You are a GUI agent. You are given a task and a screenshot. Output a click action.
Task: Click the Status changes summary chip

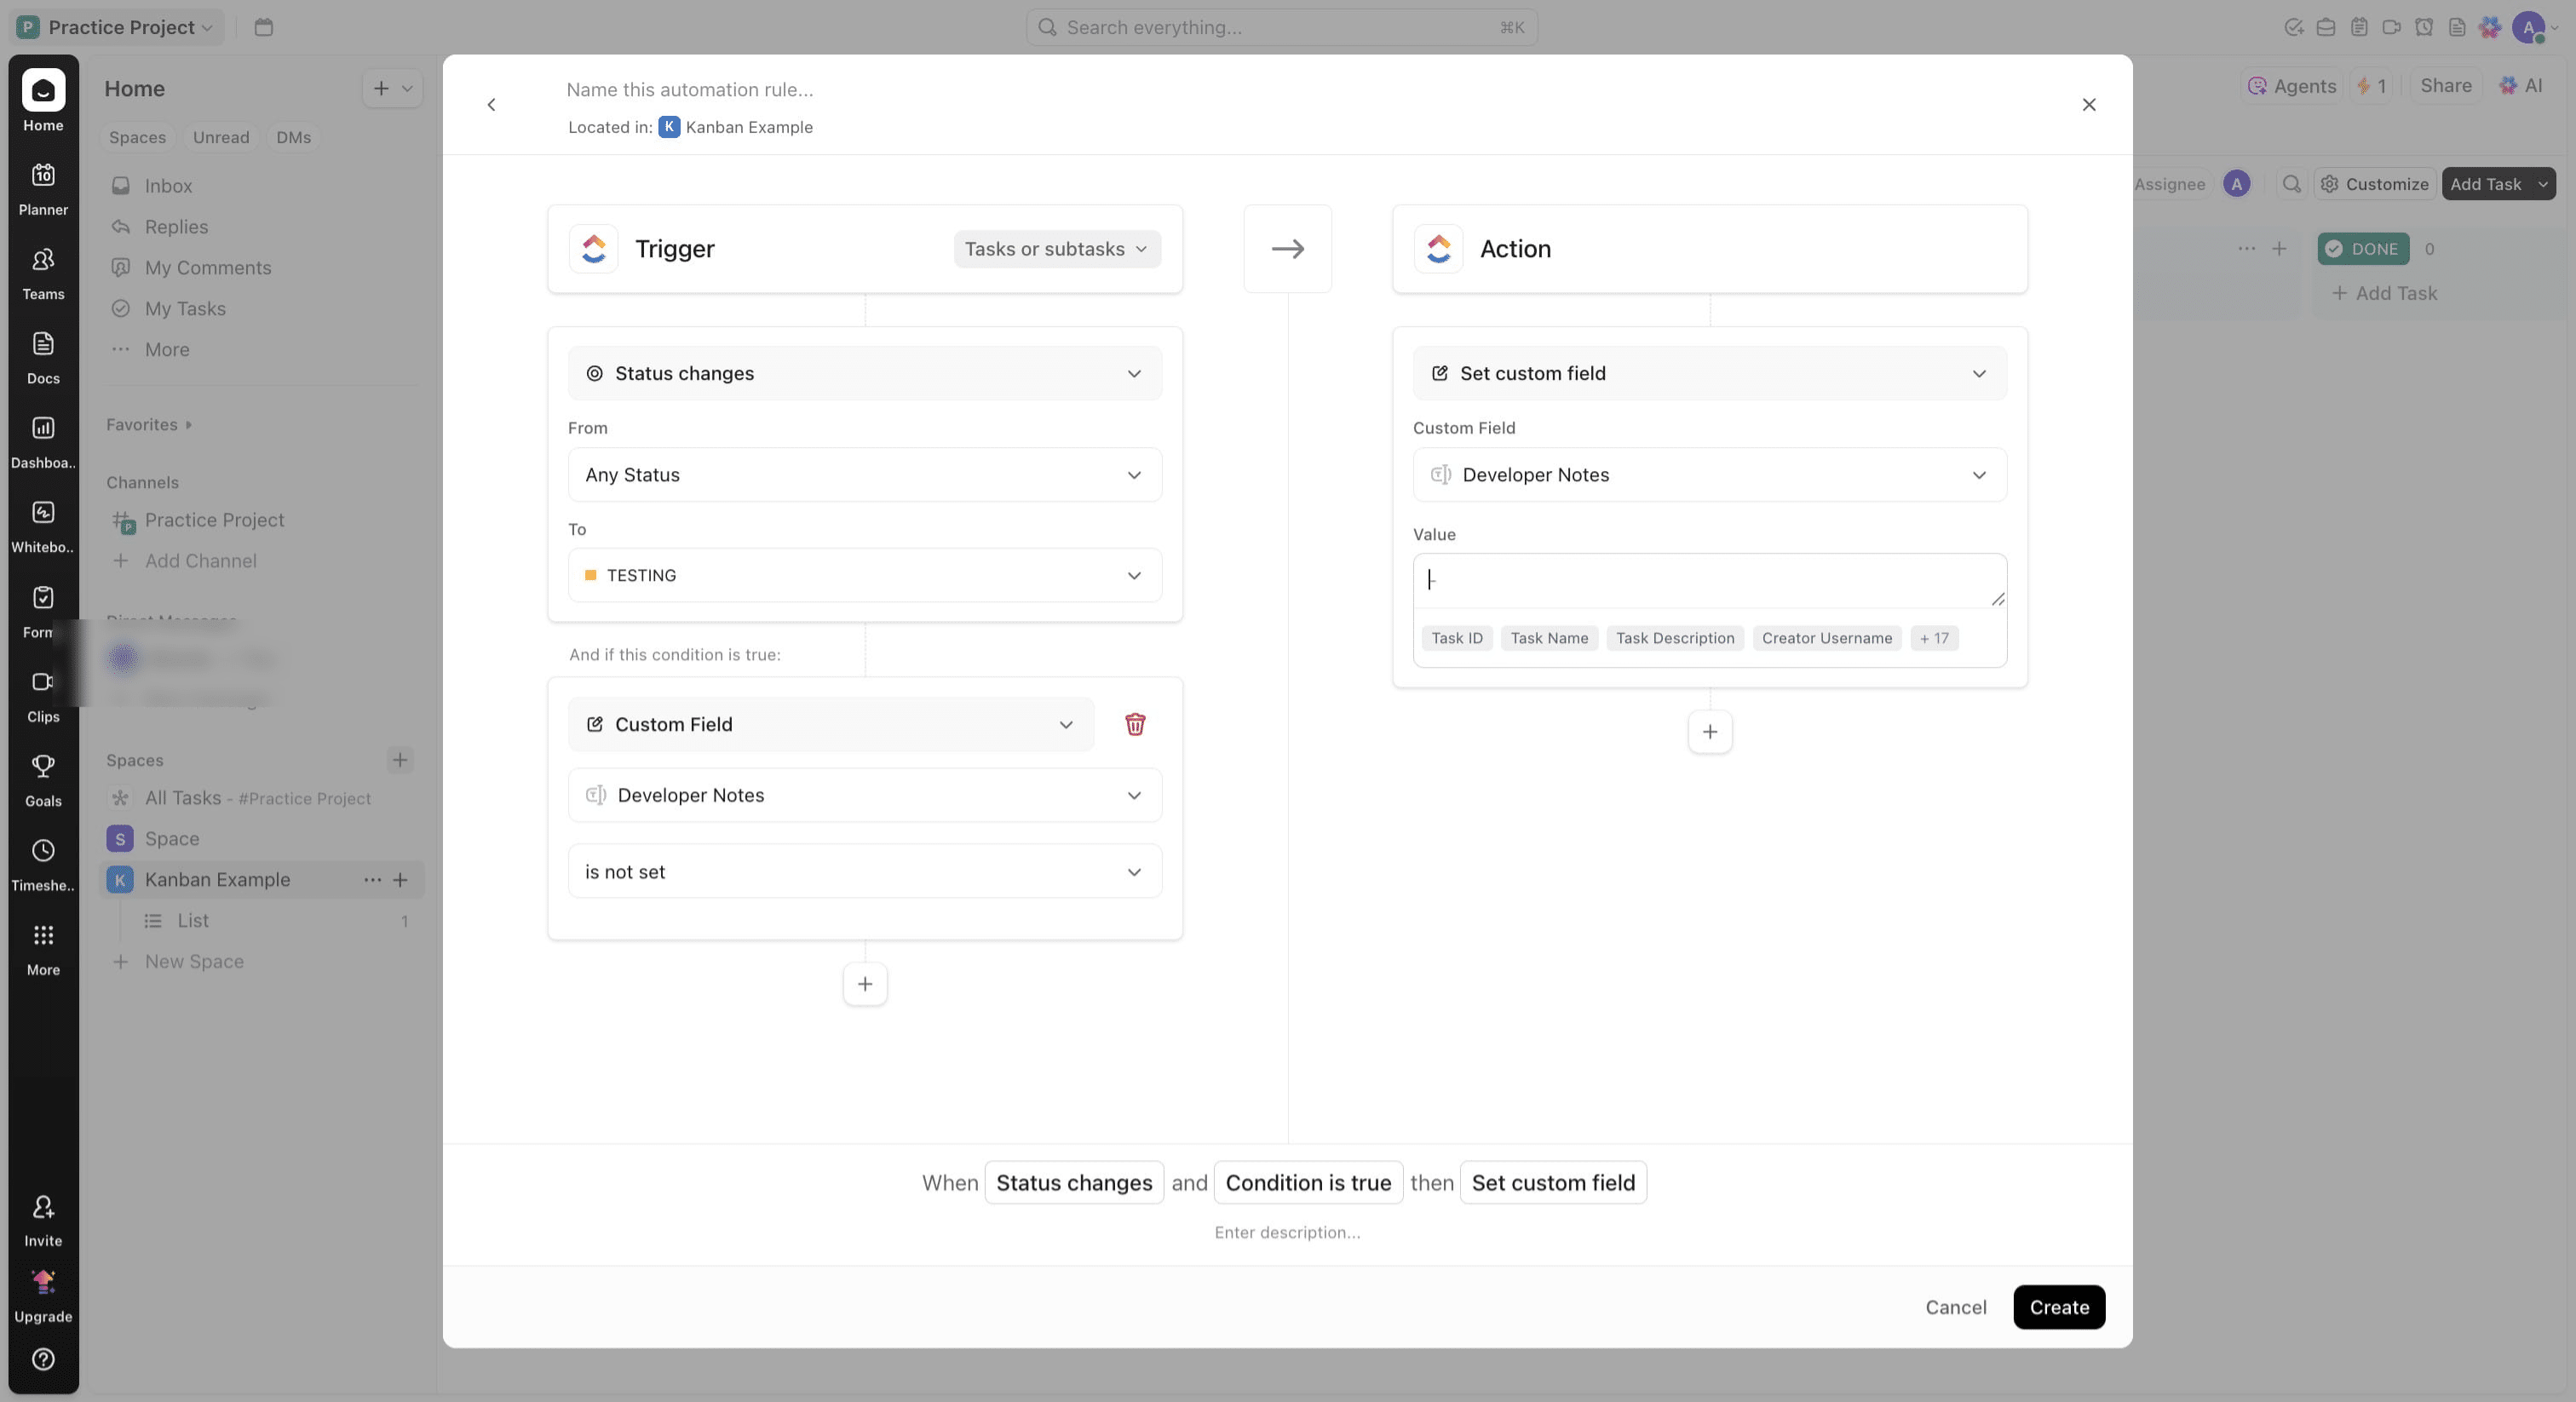[x=1073, y=1183]
